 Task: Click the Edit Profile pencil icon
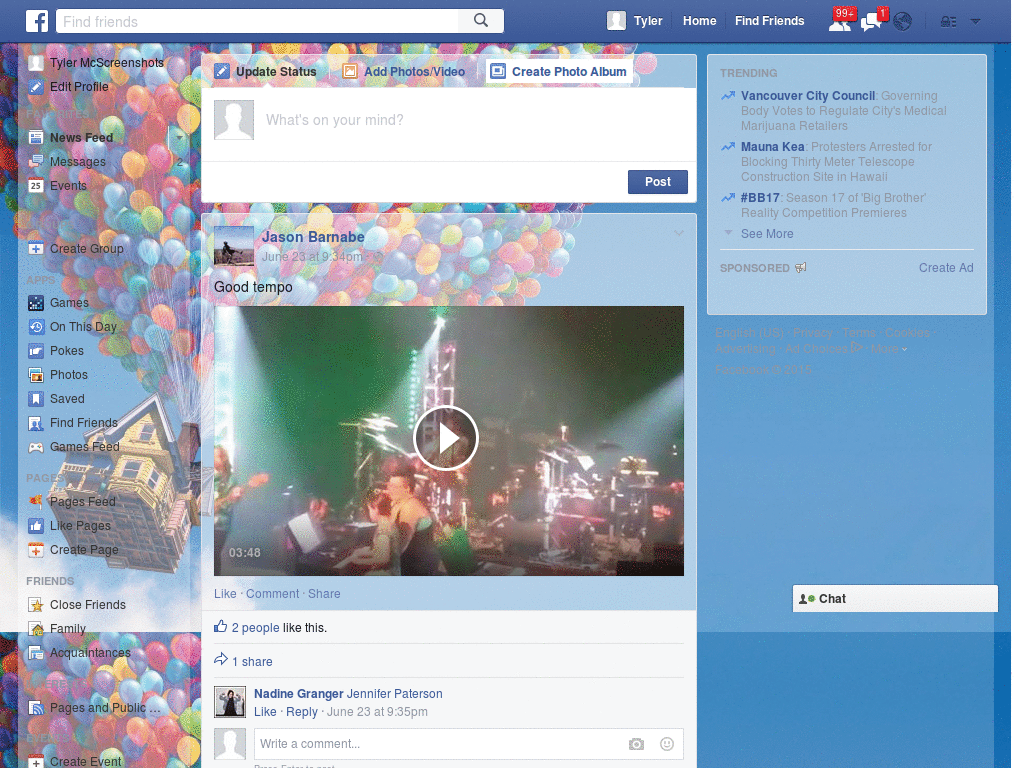[36, 87]
